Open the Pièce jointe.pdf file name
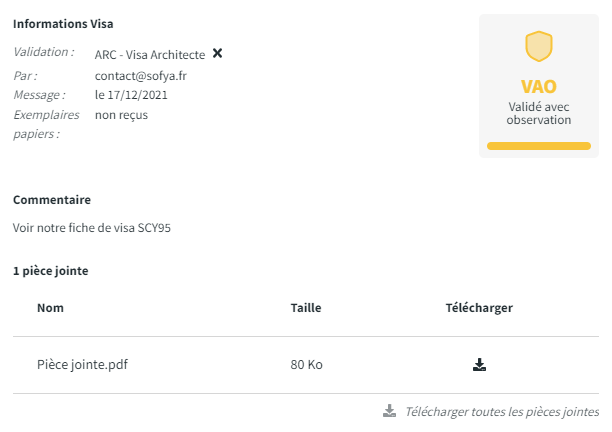Screen dimensions: 612x432 [82, 365]
